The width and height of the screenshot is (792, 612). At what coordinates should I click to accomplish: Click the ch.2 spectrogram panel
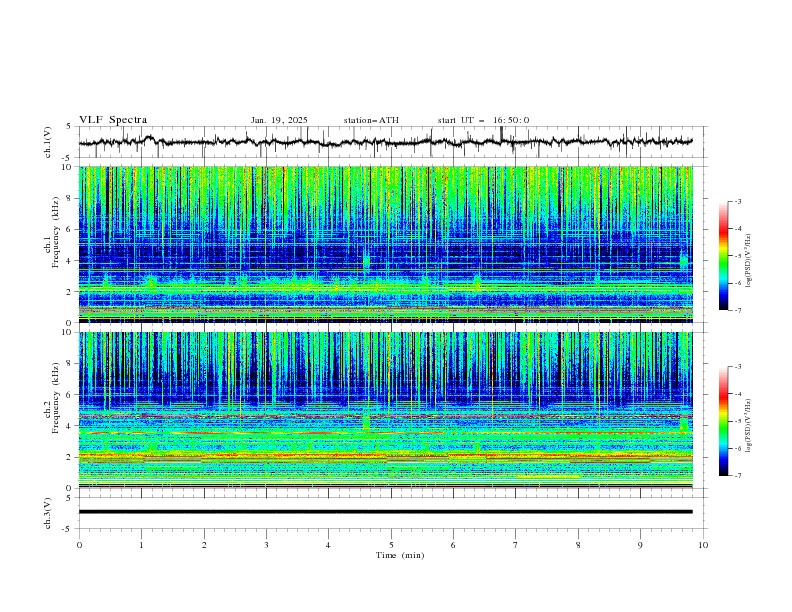point(386,410)
